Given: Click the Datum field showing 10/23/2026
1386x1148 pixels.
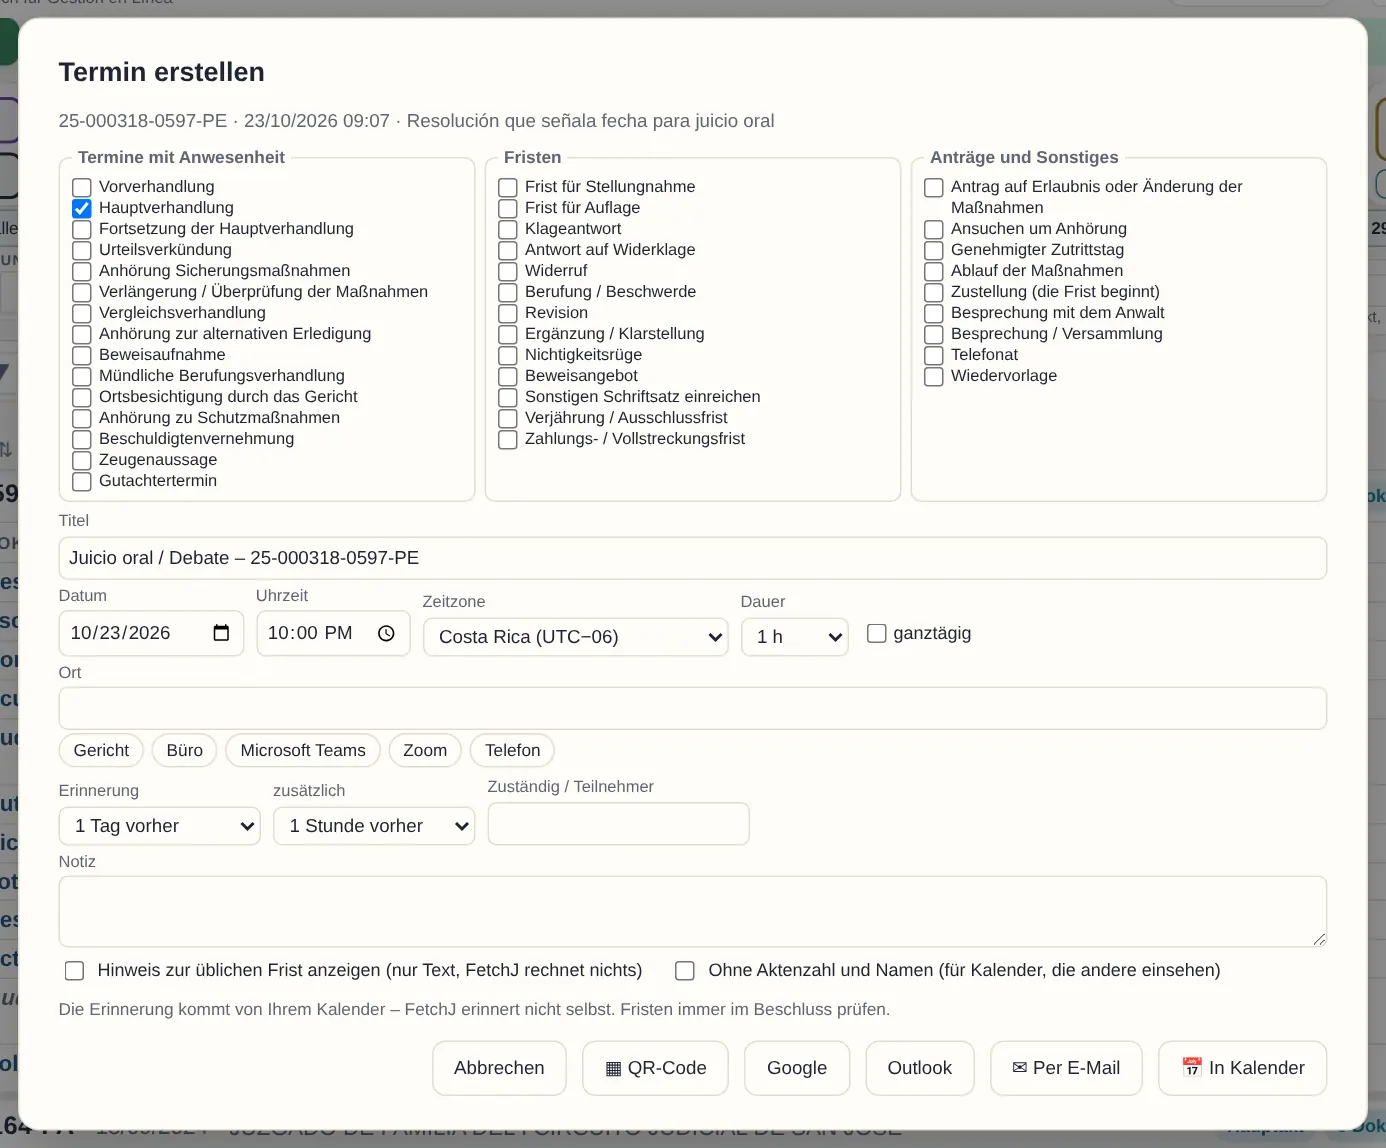Looking at the screenshot, I should [152, 633].
